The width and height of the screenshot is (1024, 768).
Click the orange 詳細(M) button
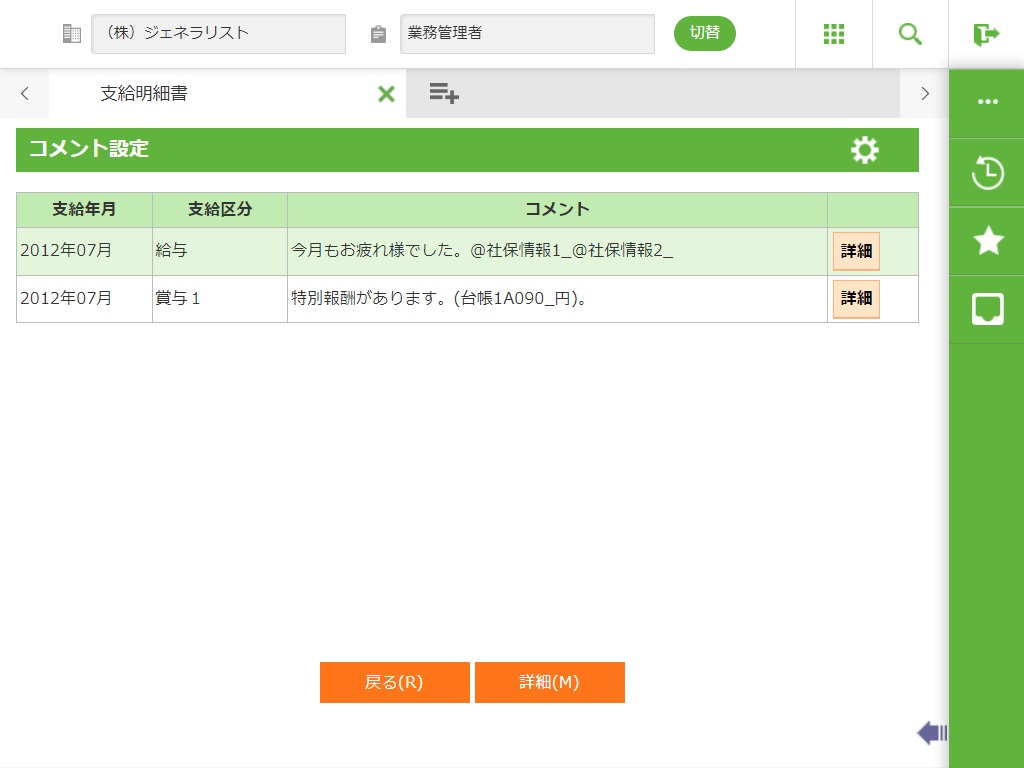(549, 683)
